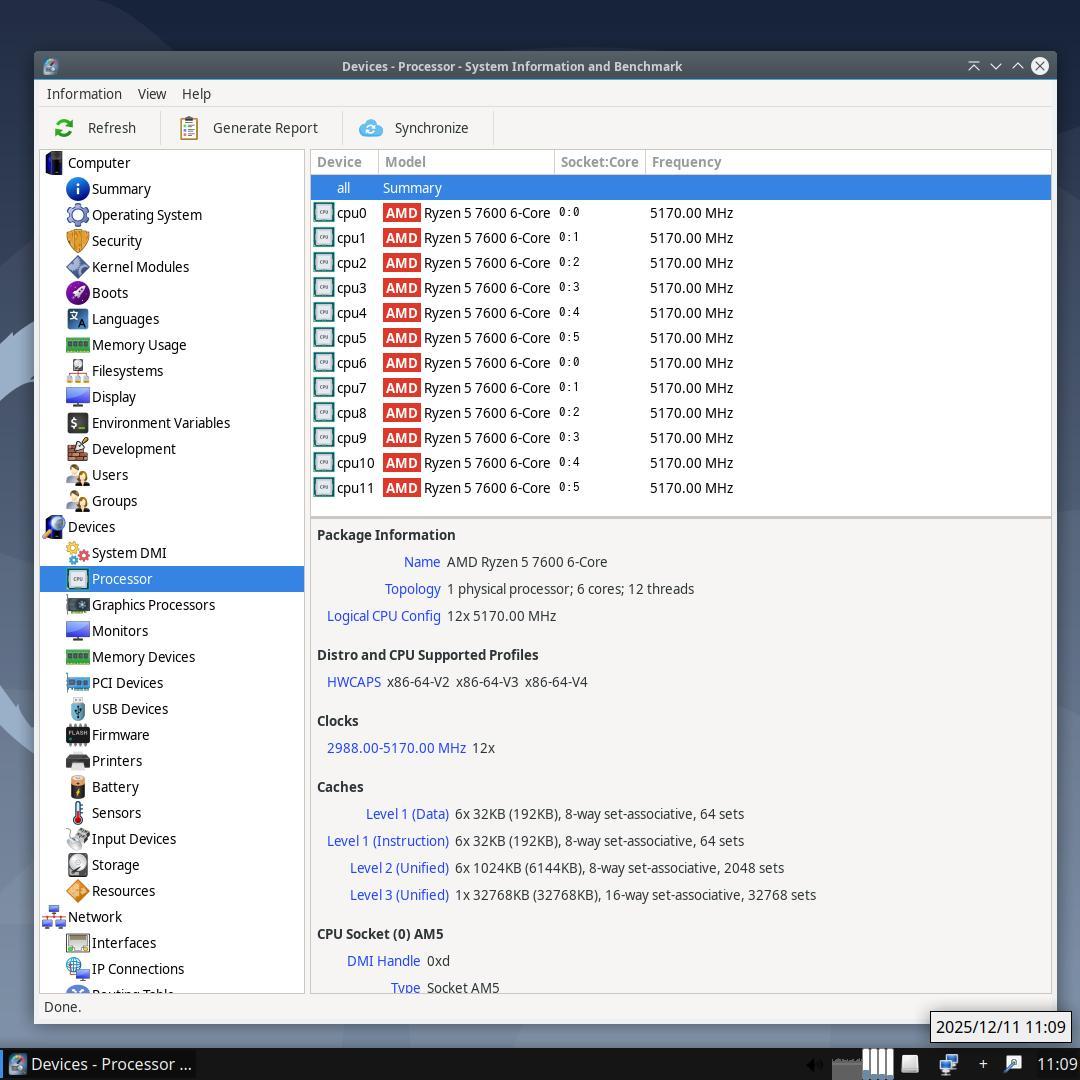
Task: Click the Generate Report button label
Action: coord(265,128)
